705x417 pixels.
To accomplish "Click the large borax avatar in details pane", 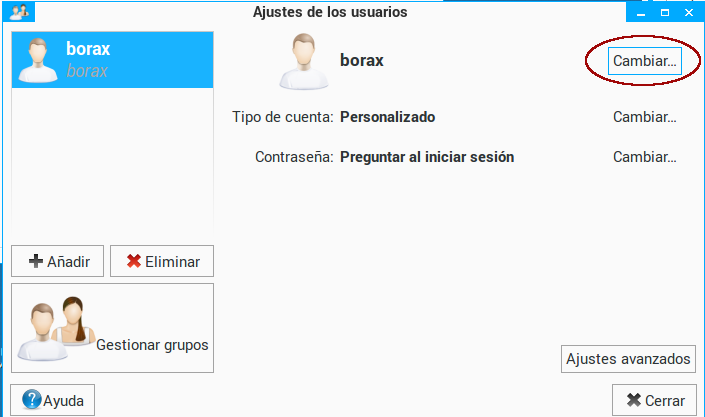I will (304, 61).
